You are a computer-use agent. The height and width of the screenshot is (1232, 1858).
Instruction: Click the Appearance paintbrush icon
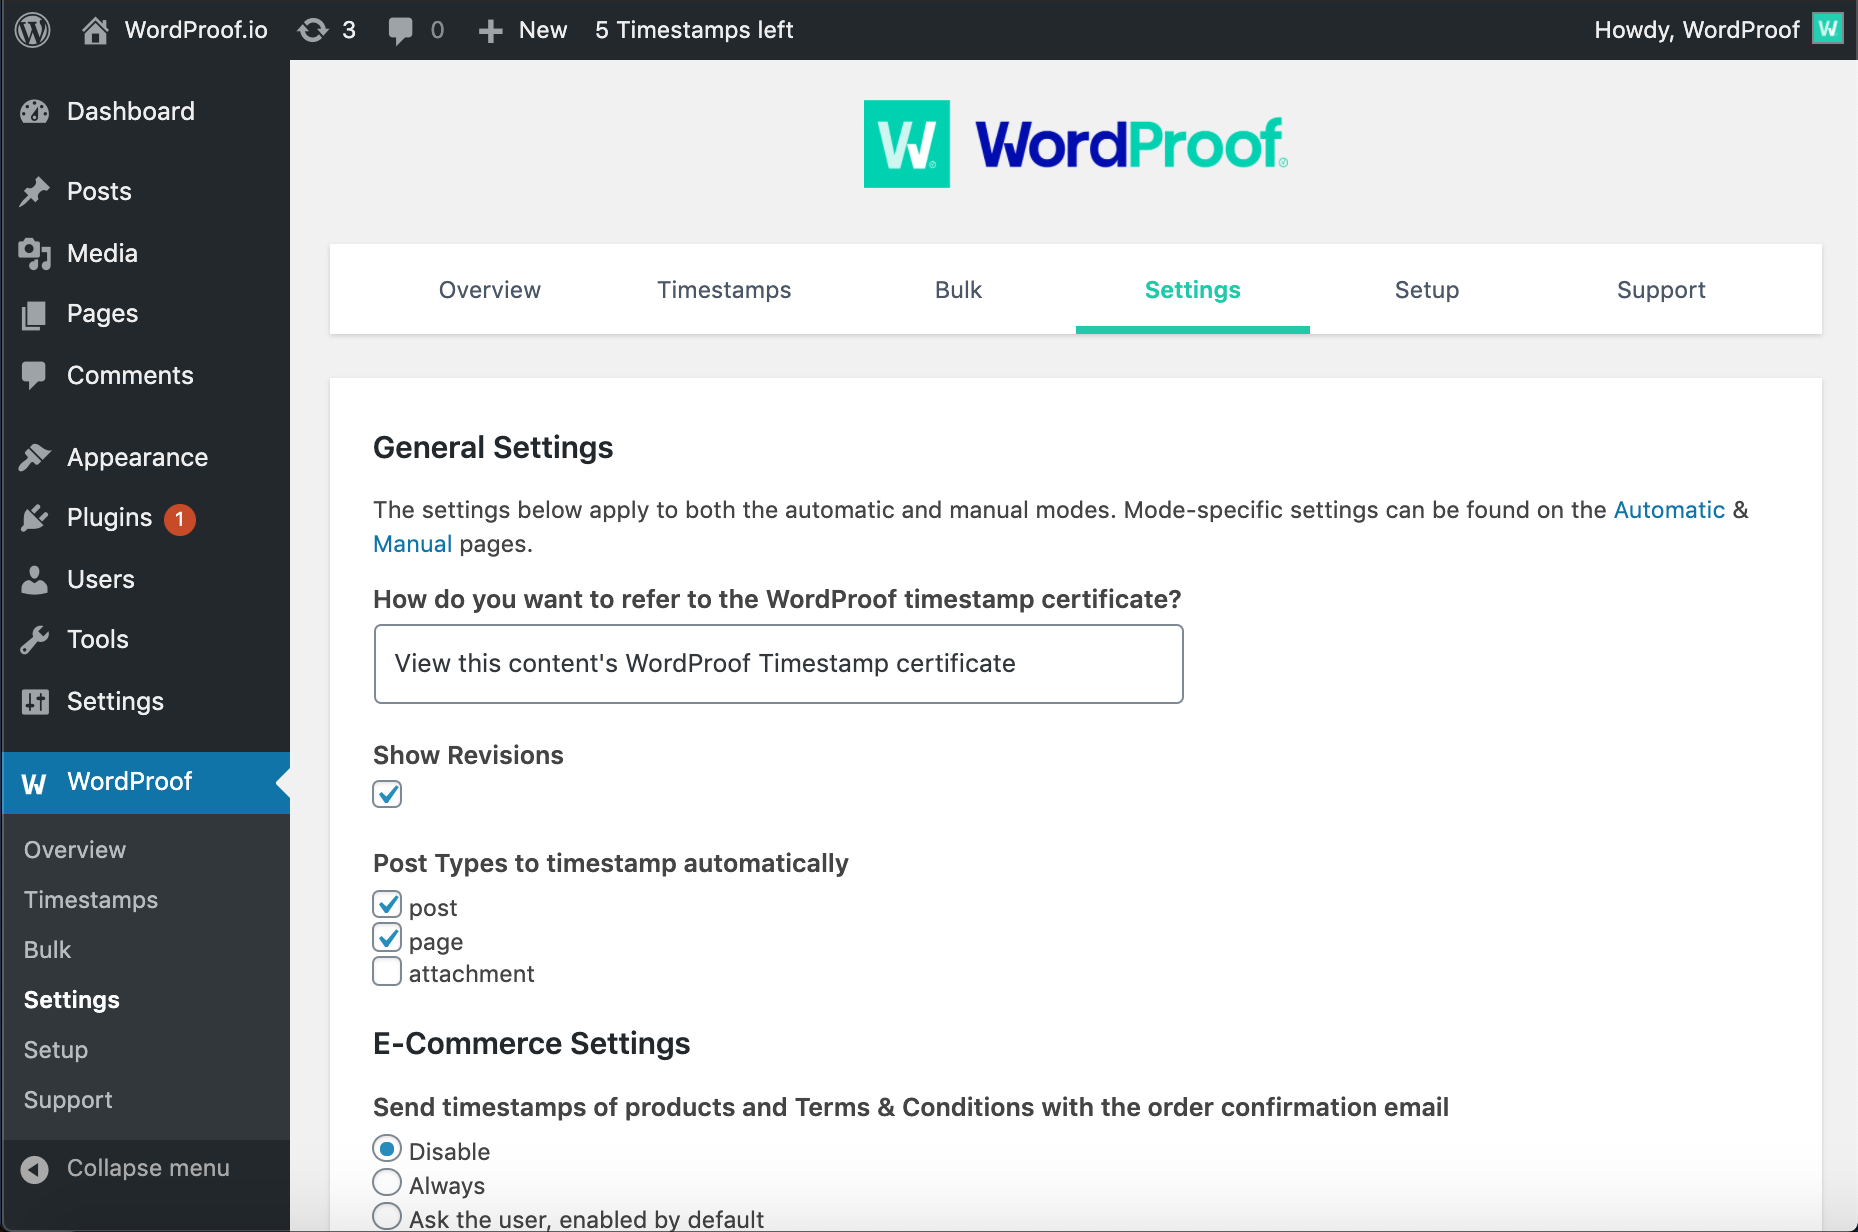35,457
